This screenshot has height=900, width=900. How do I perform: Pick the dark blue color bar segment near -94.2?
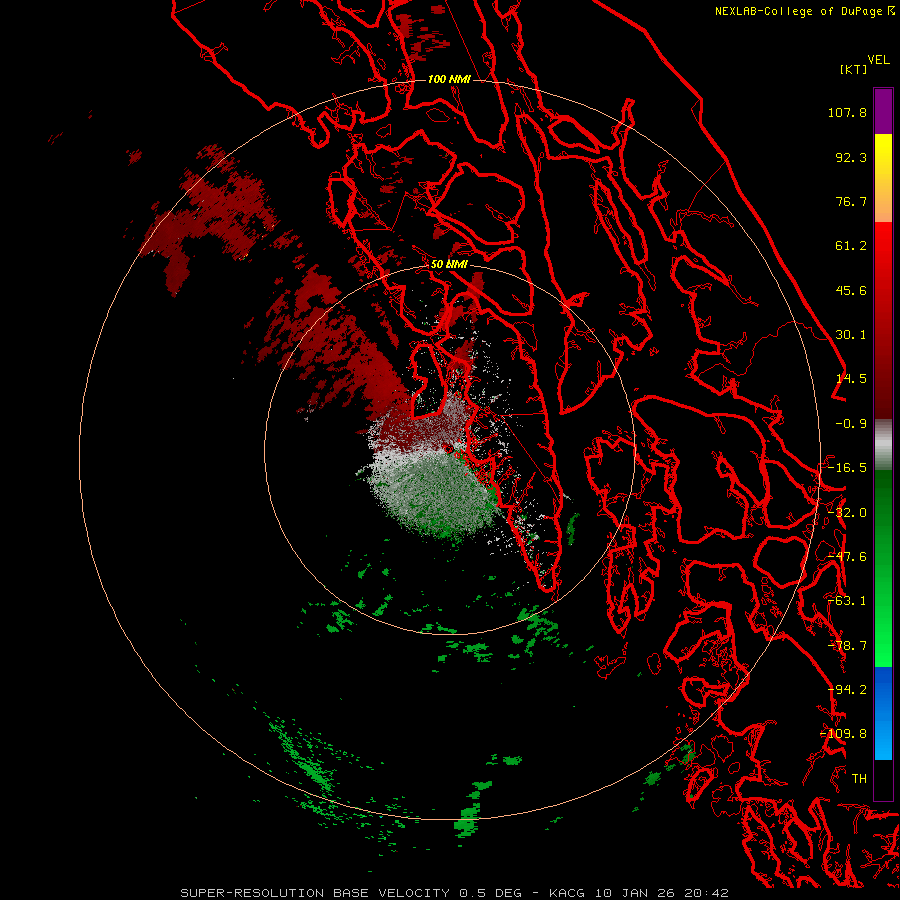(x=883, y=689)
